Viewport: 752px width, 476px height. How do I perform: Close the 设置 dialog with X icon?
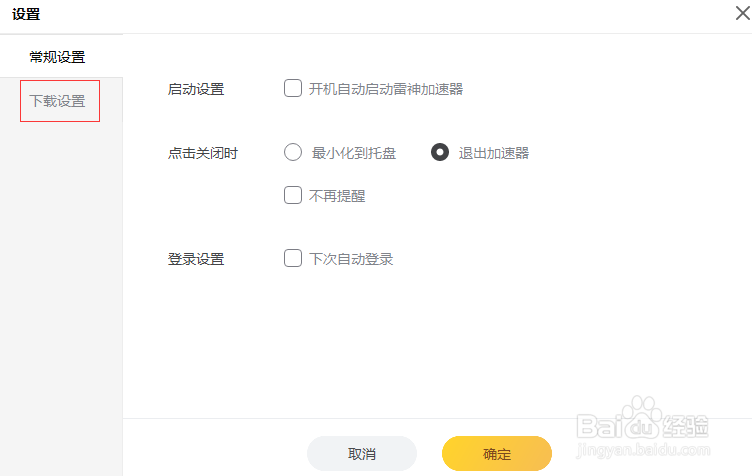(x=742, y=13)
